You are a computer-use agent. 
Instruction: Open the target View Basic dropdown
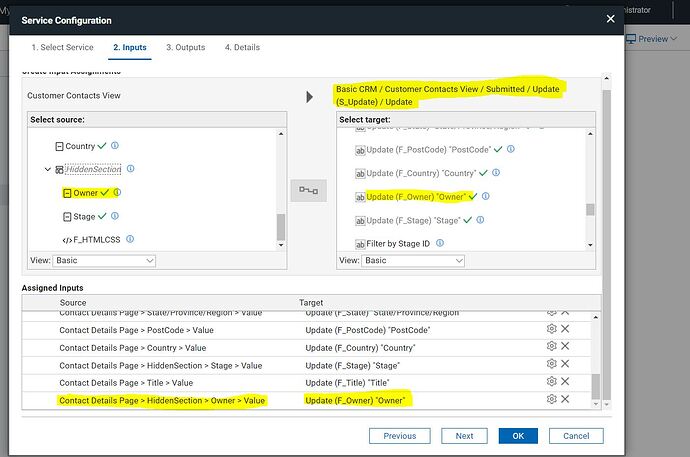(x=413, y=260)
